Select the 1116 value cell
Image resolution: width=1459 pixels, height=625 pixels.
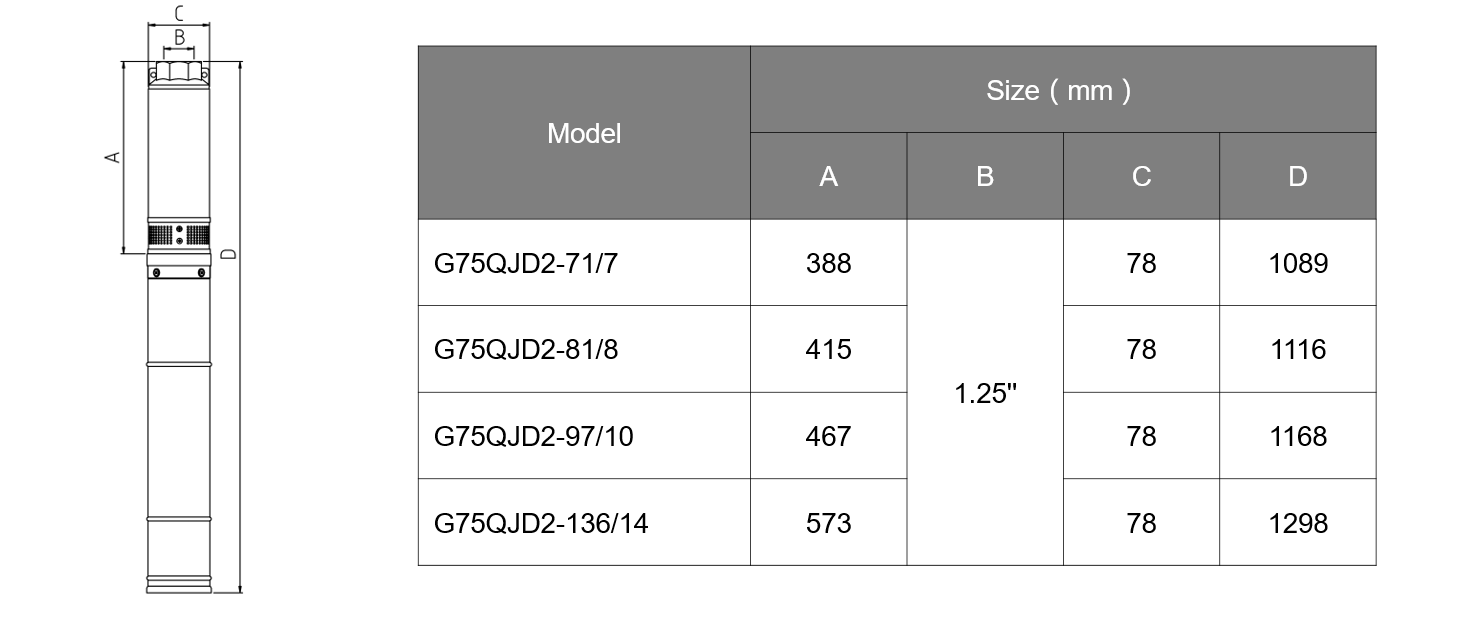[1298, 349]
